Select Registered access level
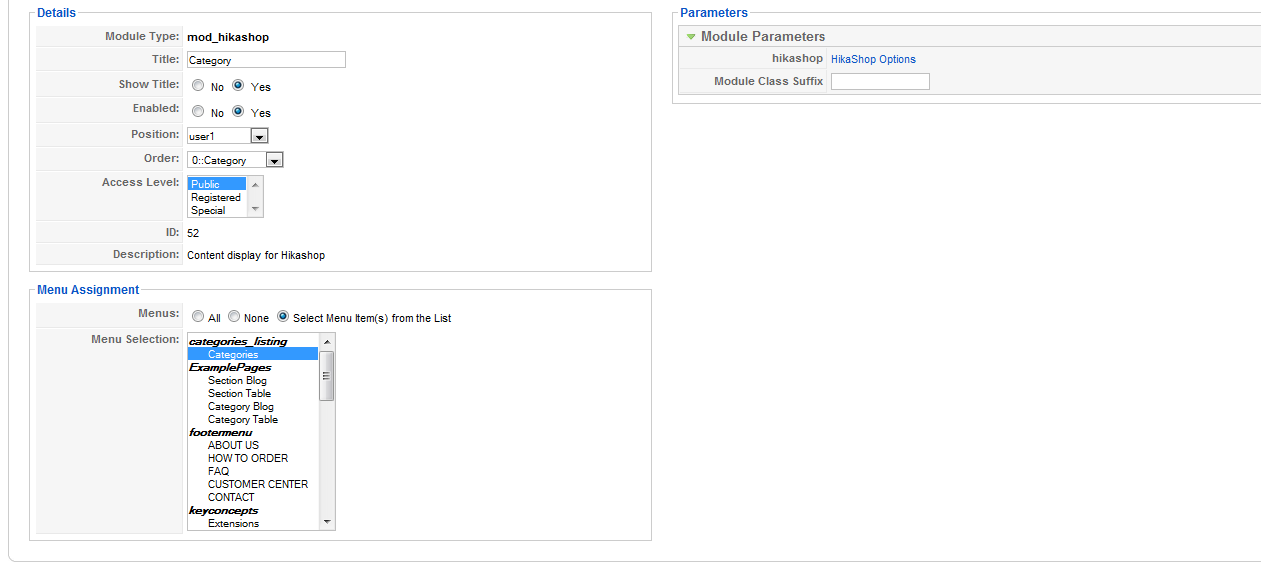 [216, 197]
